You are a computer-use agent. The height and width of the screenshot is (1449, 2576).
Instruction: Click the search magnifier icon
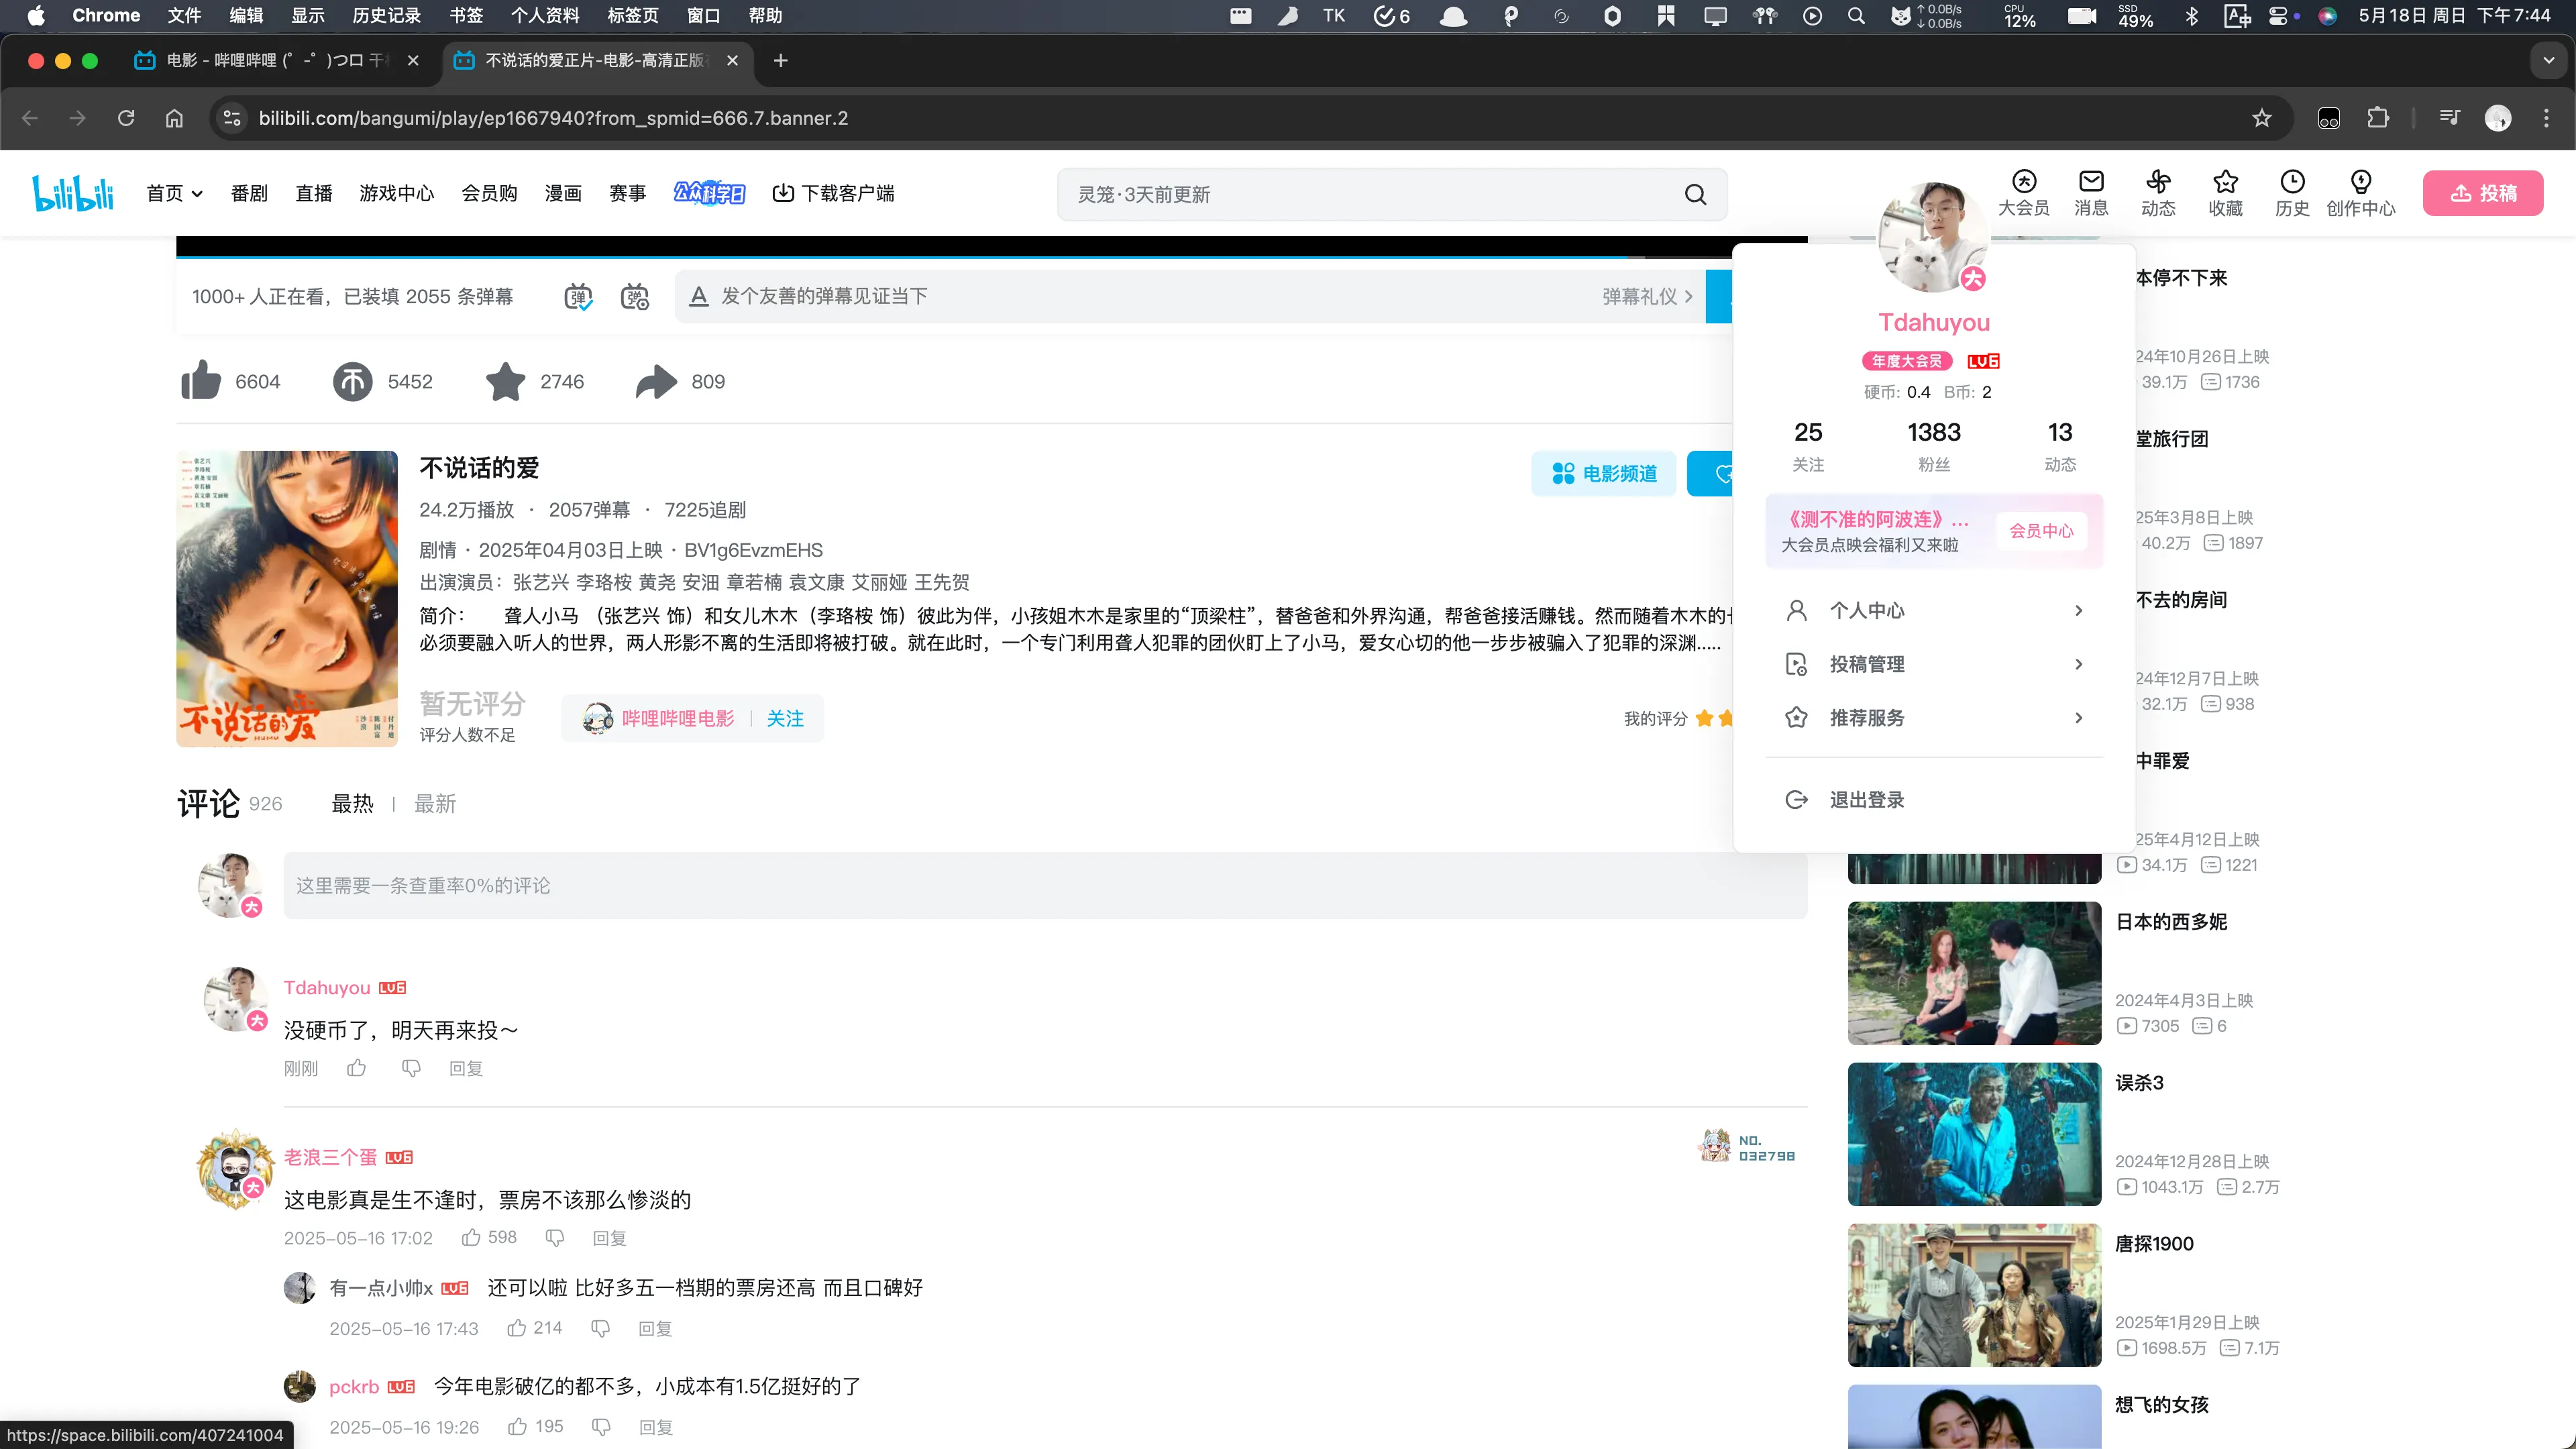[x=1695, y=194]
